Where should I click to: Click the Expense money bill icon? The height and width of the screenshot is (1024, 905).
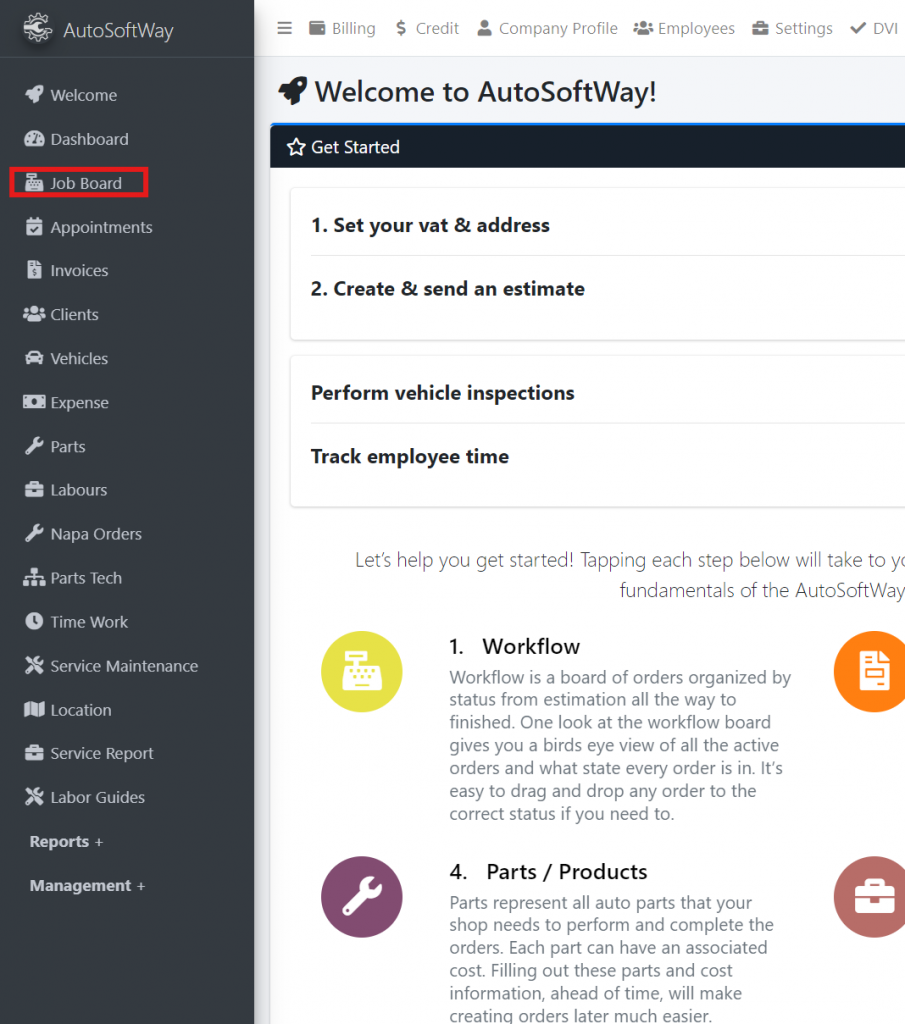[34, 402]
